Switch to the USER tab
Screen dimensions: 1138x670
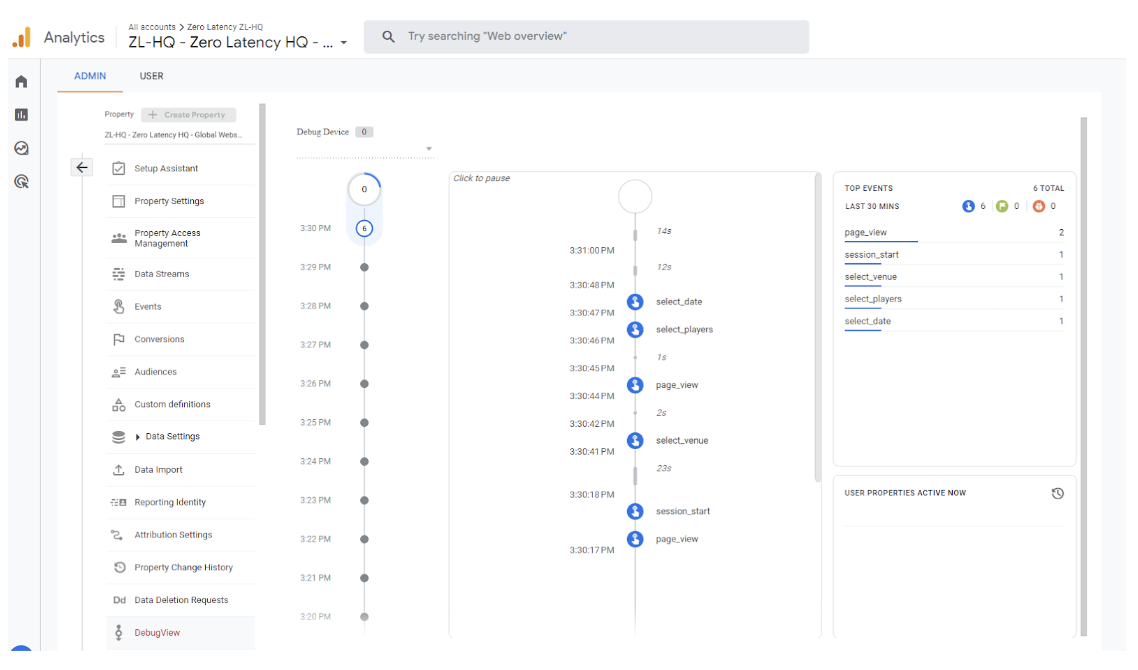[151, 76]
